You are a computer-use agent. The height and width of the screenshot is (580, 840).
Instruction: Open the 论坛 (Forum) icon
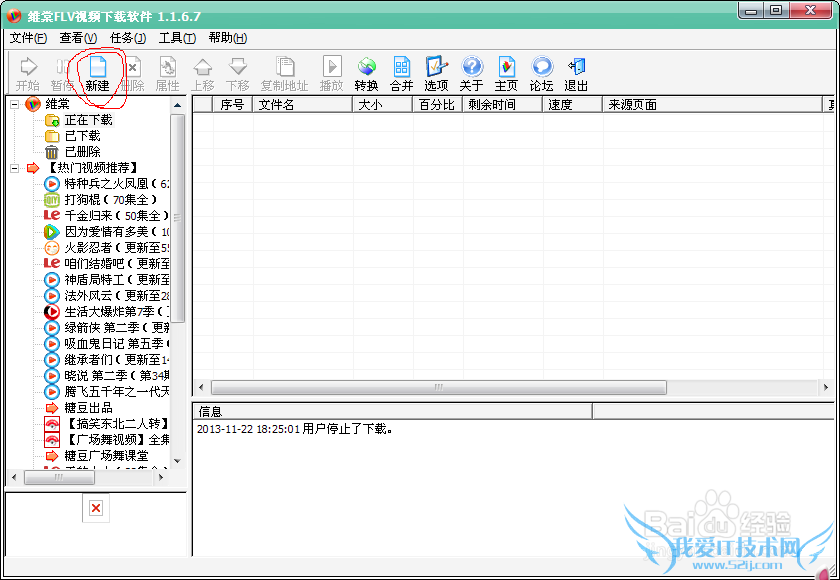point(541,73)
